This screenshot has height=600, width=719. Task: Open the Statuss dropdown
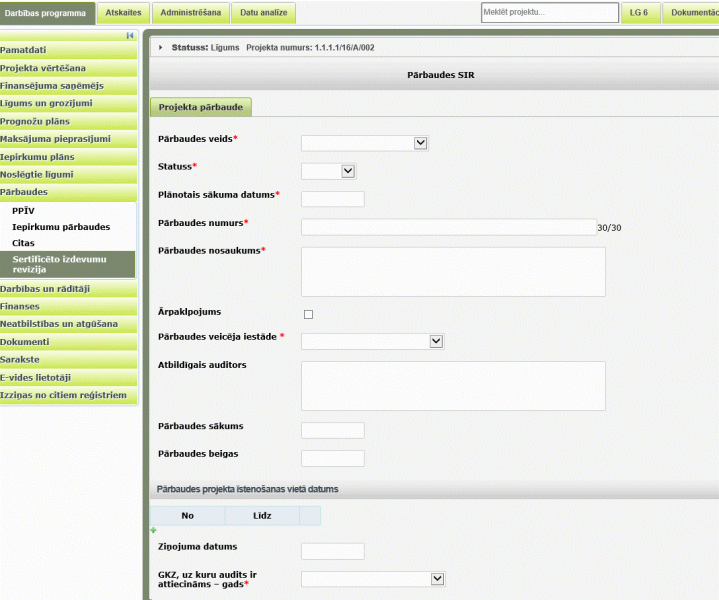pos(348,171)
